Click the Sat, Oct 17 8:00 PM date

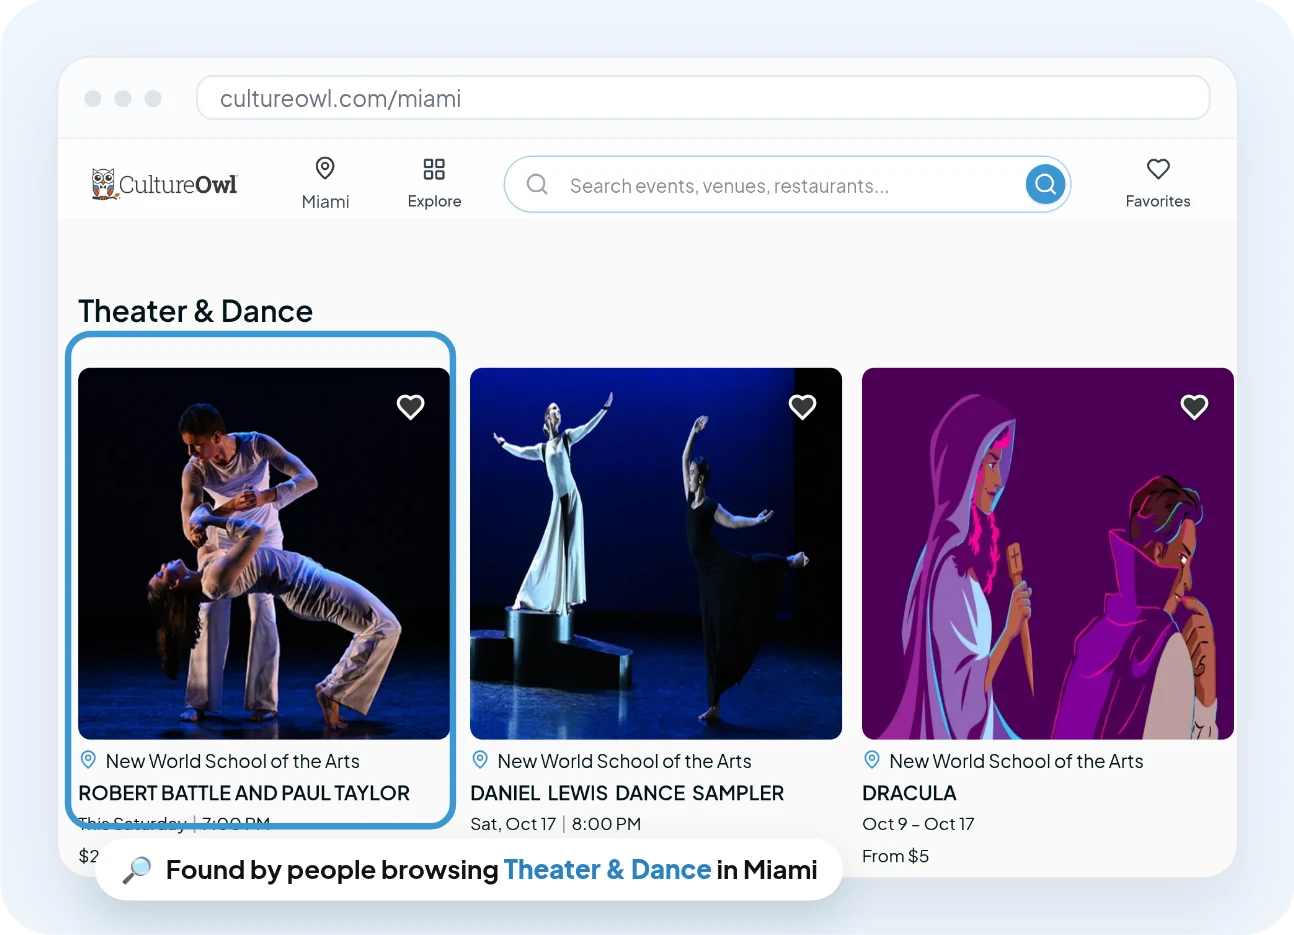[556, 824]
